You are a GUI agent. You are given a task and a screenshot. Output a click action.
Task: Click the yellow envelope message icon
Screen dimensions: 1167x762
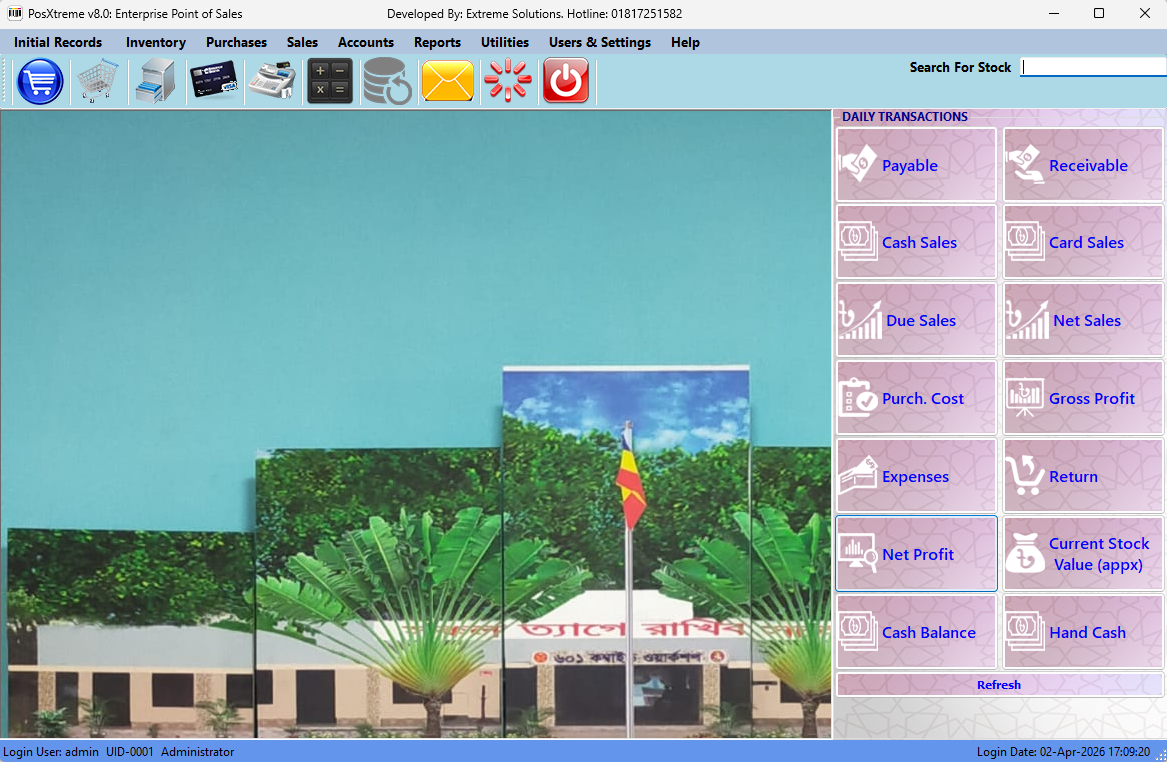pyautogui.click(x=447, y=81)
